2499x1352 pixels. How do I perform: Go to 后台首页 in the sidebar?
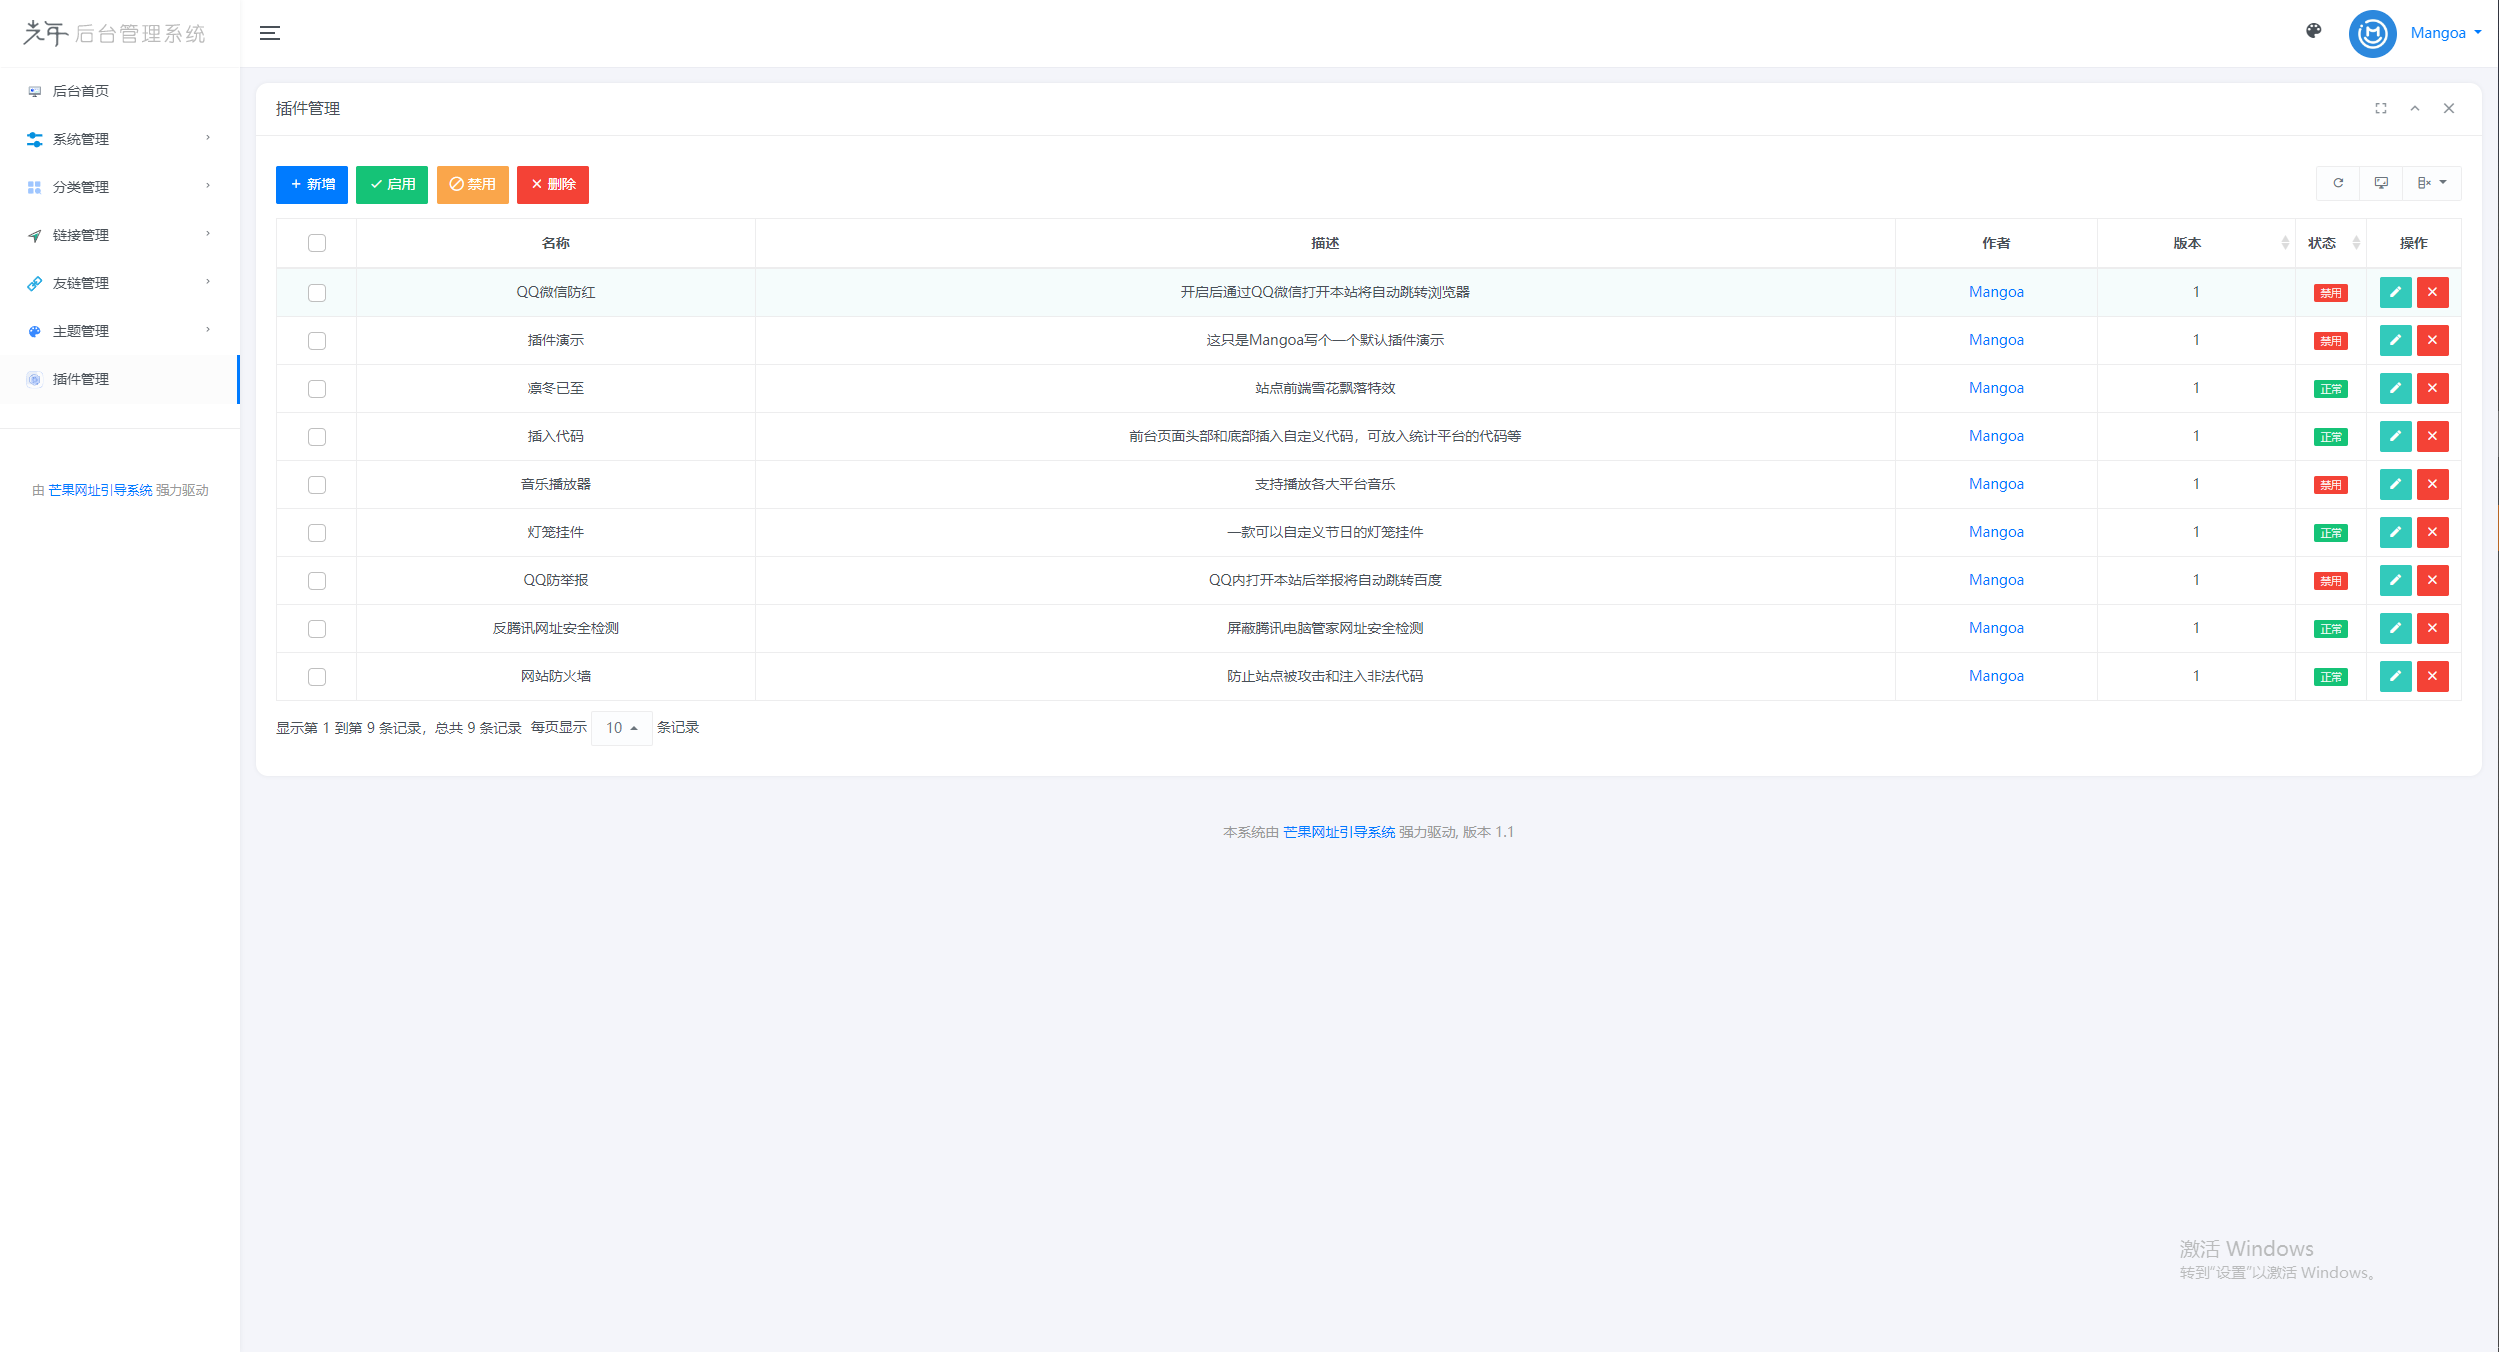coord(80,91)
